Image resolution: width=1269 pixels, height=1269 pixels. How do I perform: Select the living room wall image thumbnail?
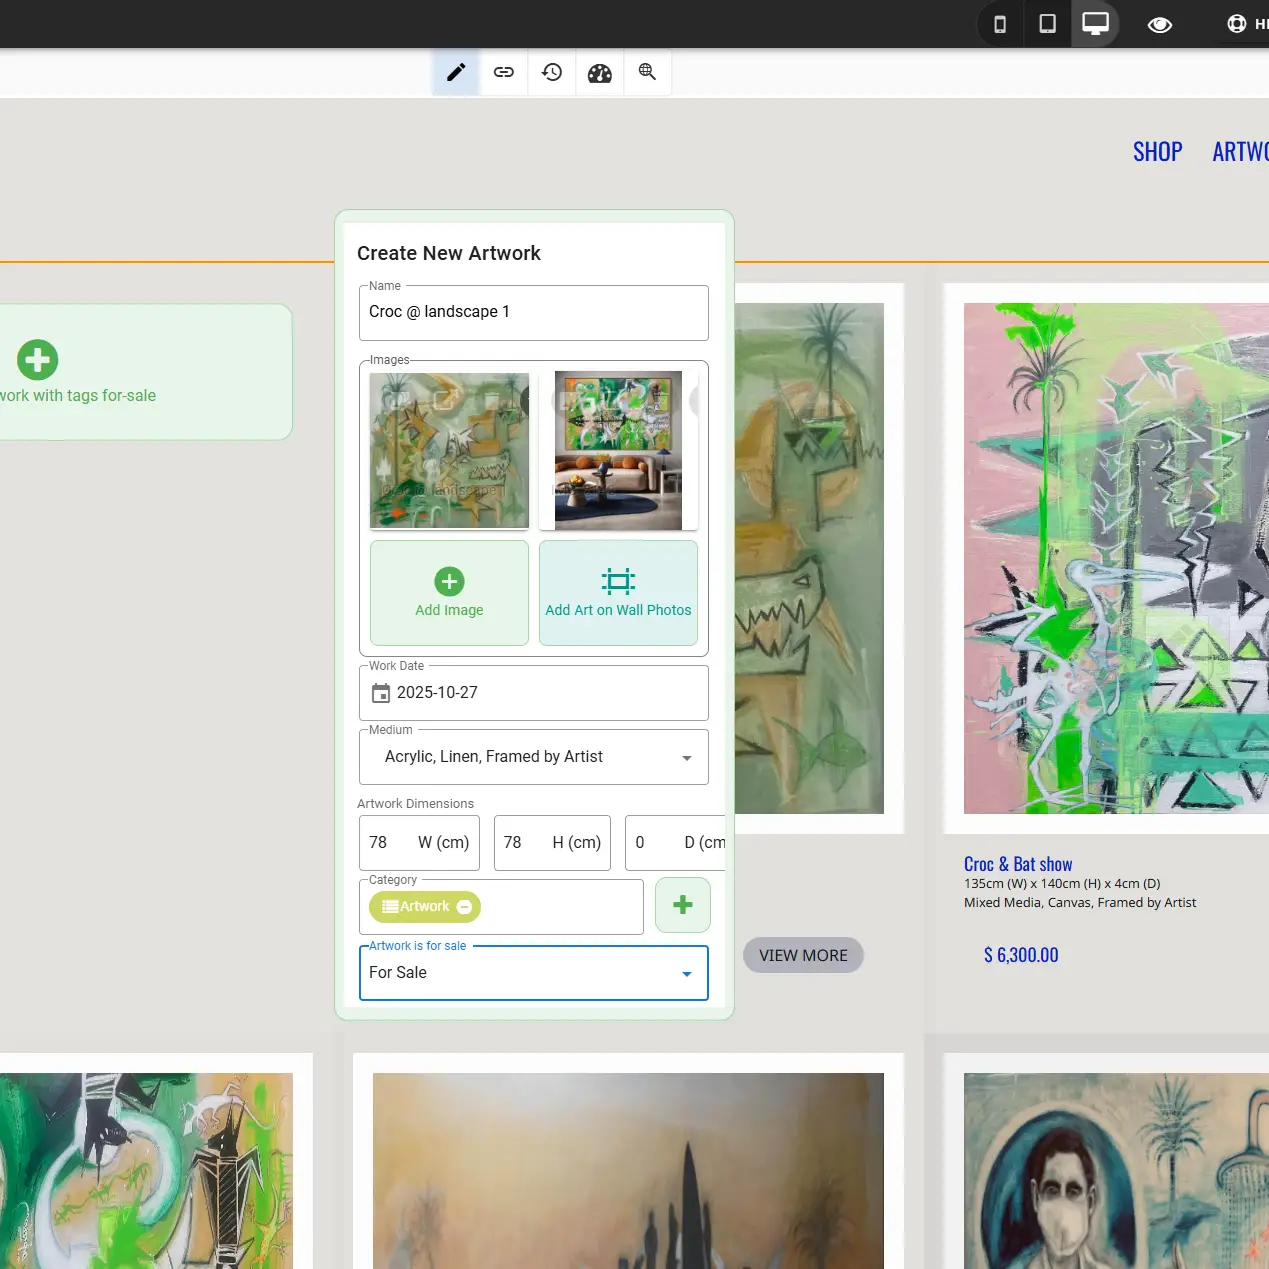pos(618,451)
